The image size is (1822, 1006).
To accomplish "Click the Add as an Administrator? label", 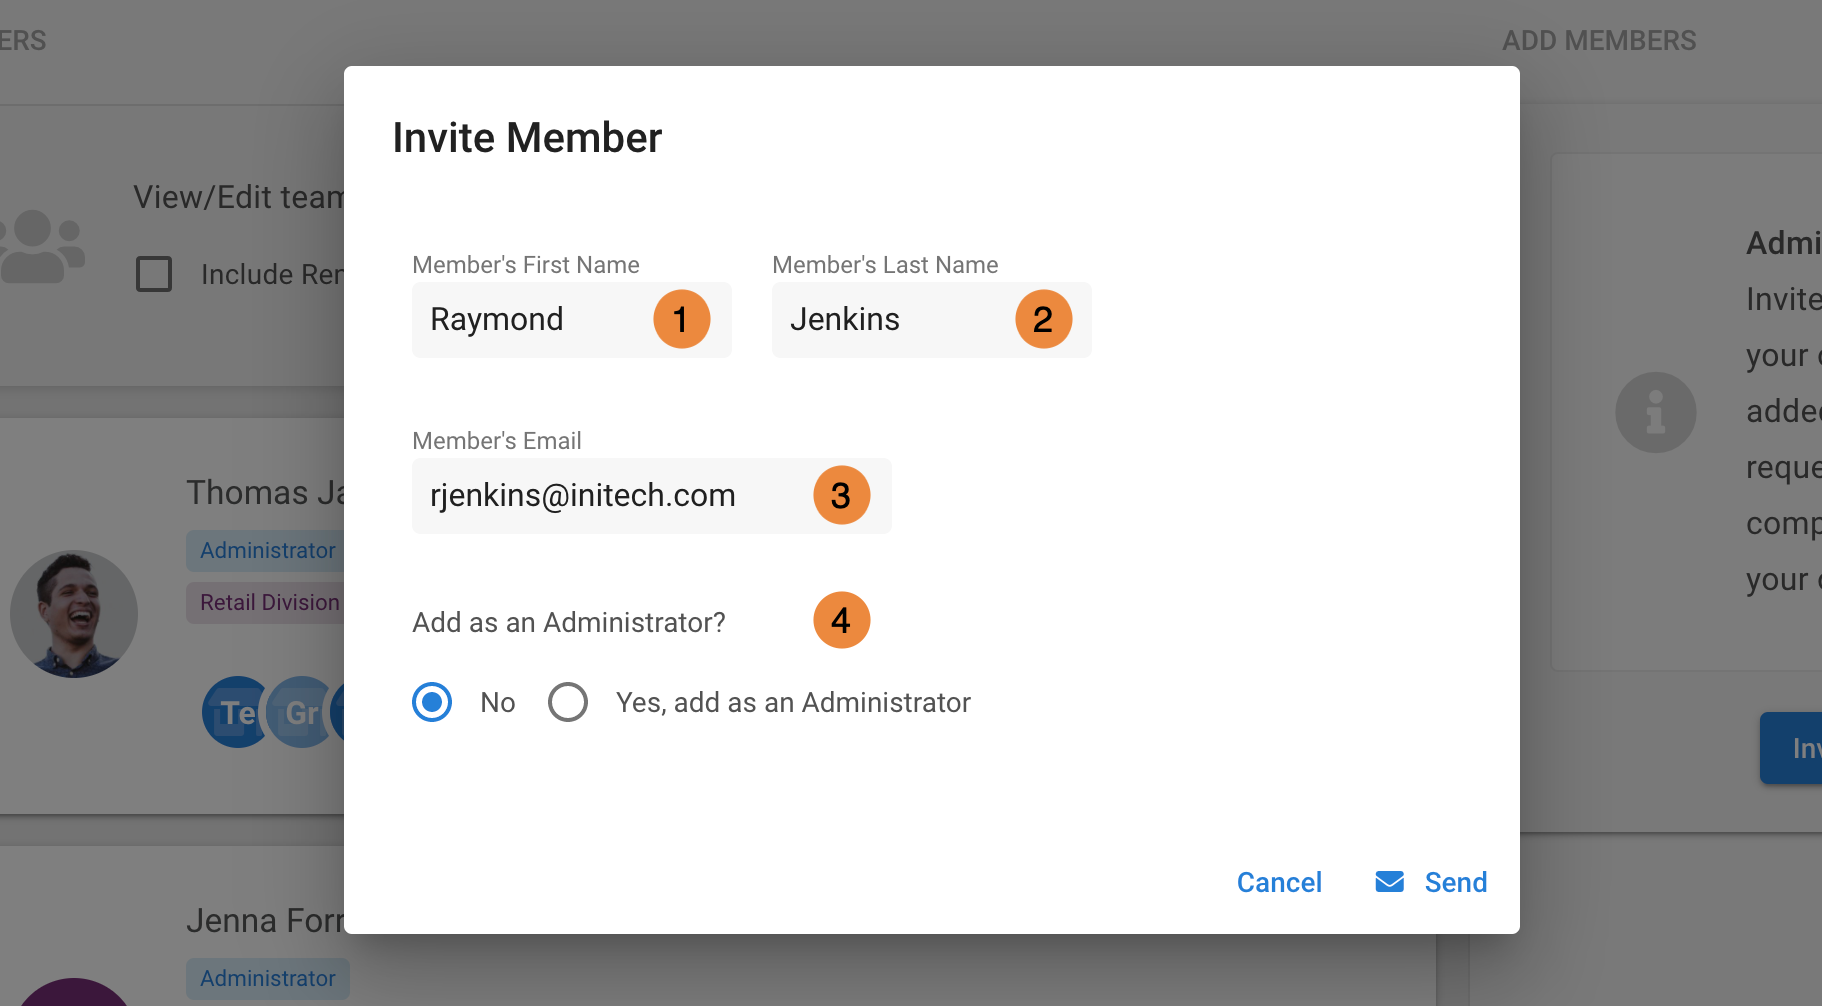I will [569, 623].
